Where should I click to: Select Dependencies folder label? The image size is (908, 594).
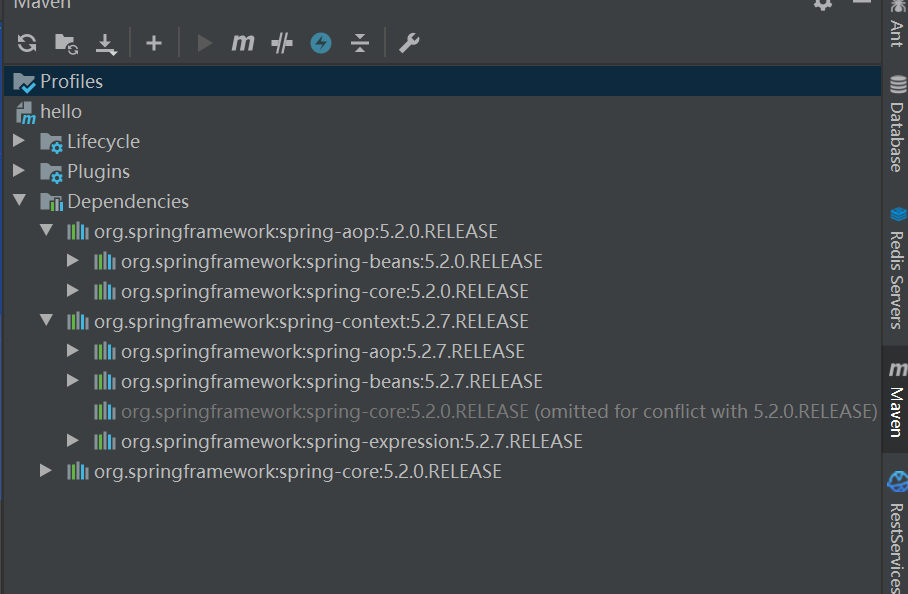pyautogui.click(x=128, y=201)
